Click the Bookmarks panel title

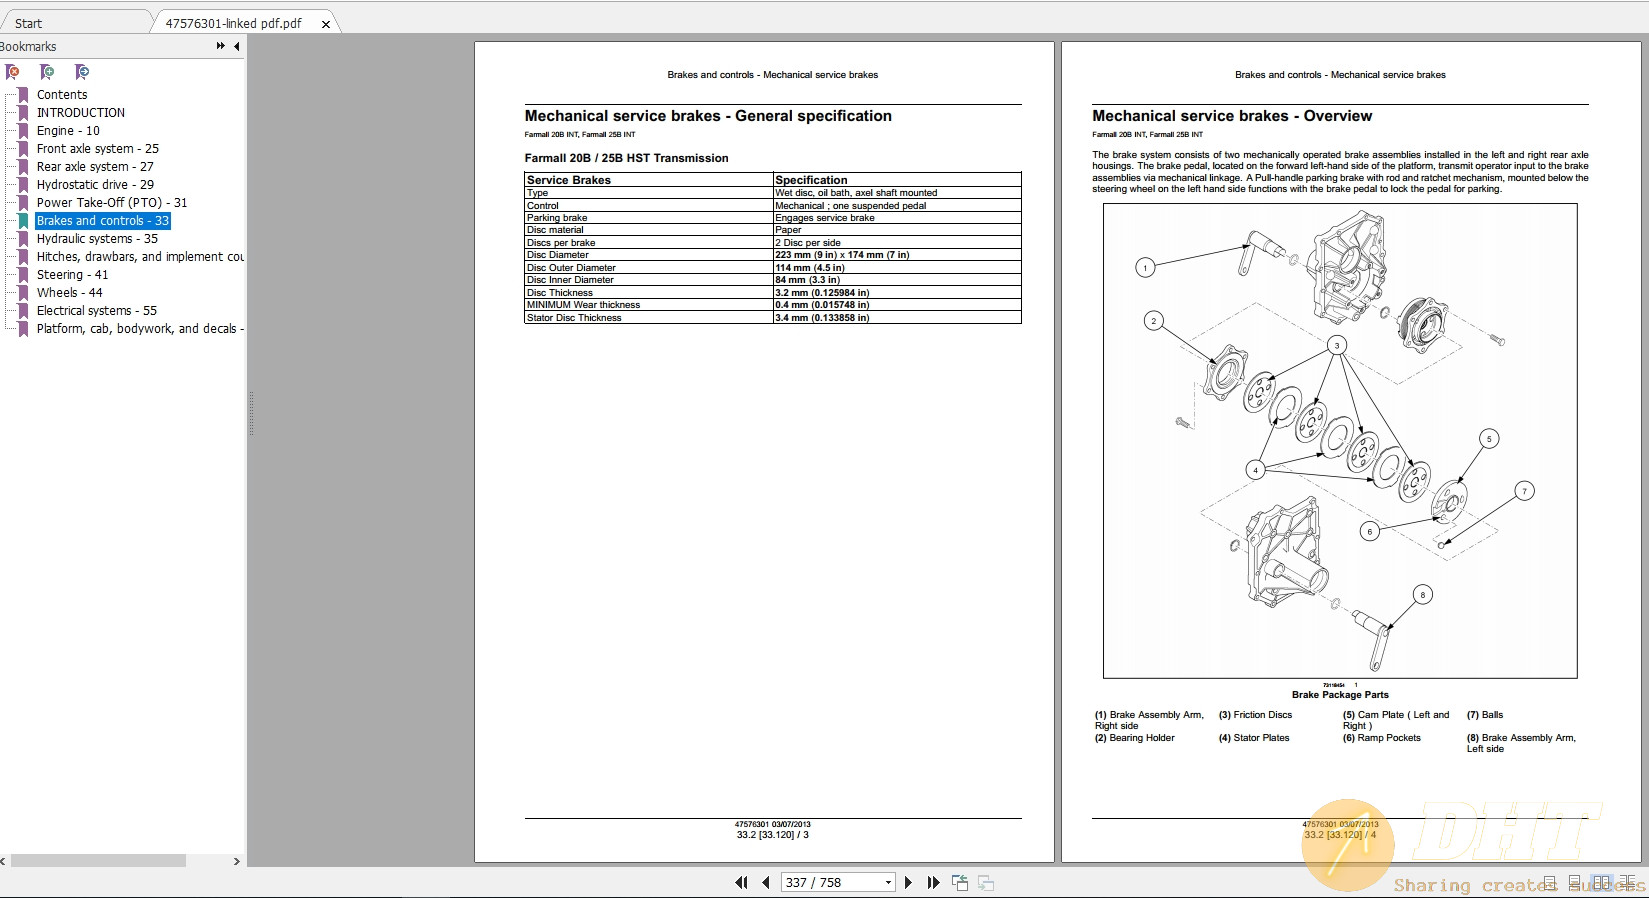tap(28, 46)
